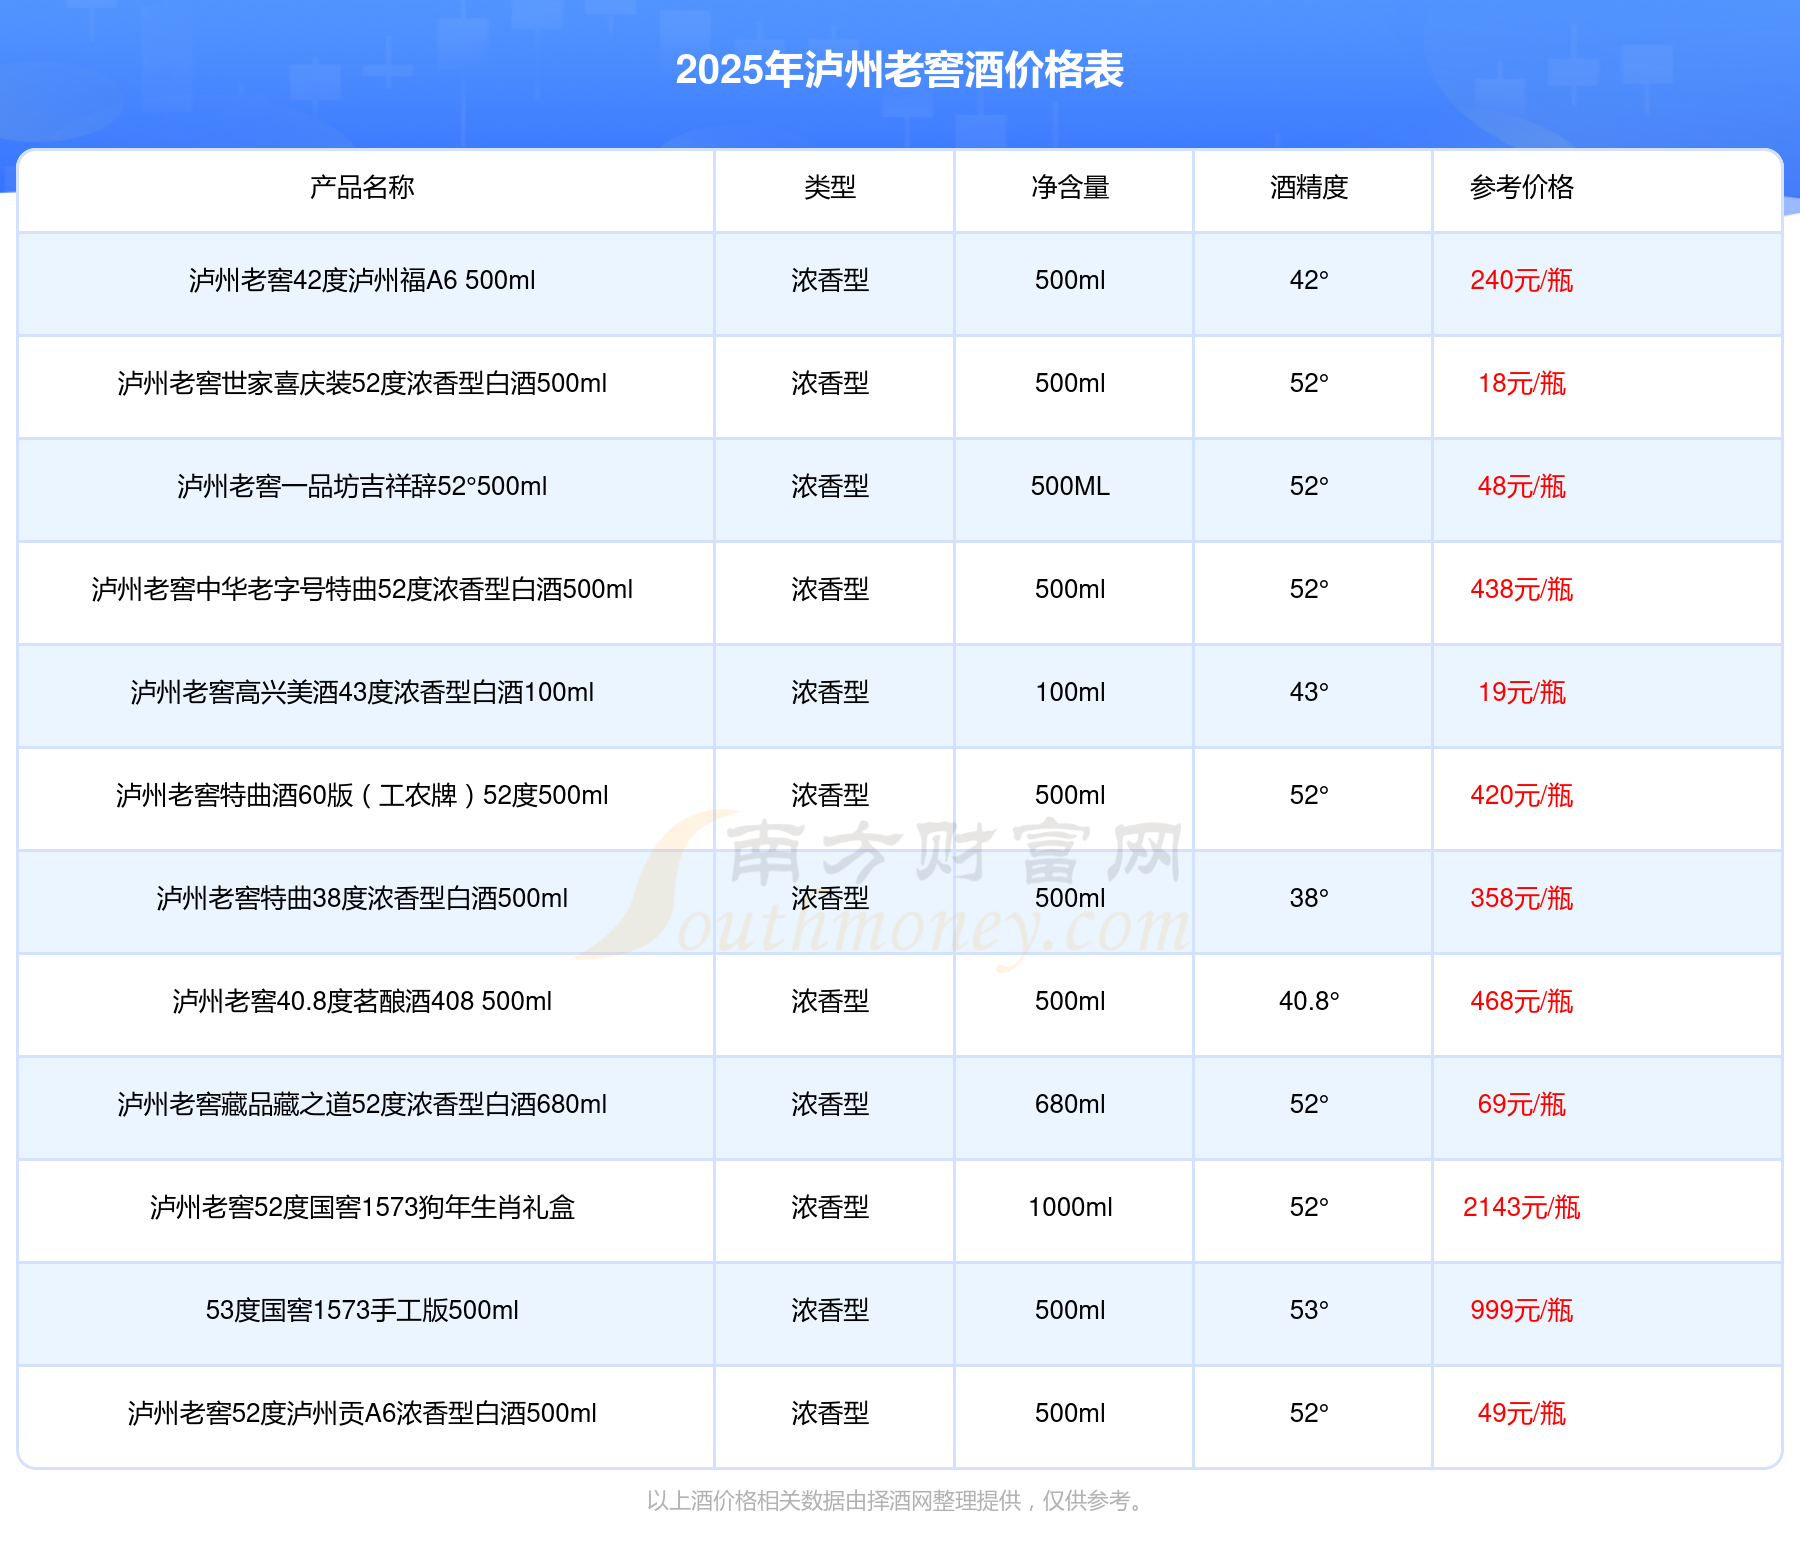Click 浓香型 in the 泸州福A6 row

pos(830,280)
